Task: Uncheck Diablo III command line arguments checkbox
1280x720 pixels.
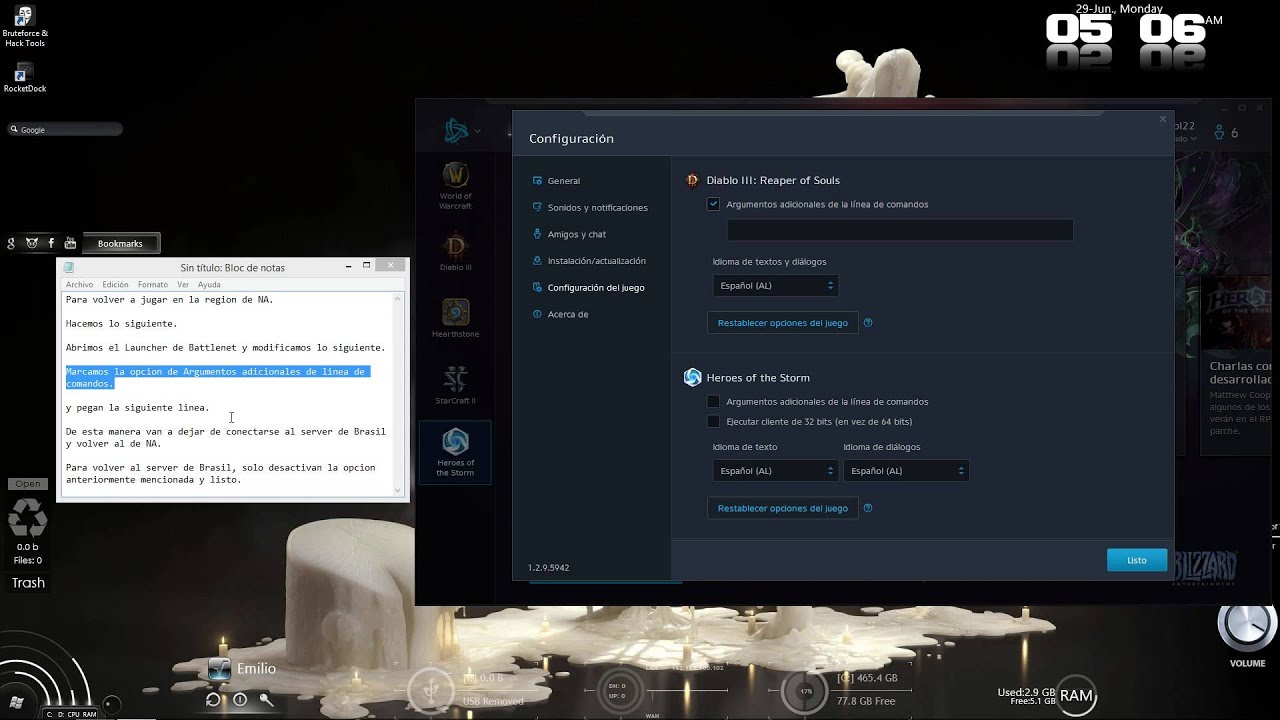Action: [x=713, y=204]
